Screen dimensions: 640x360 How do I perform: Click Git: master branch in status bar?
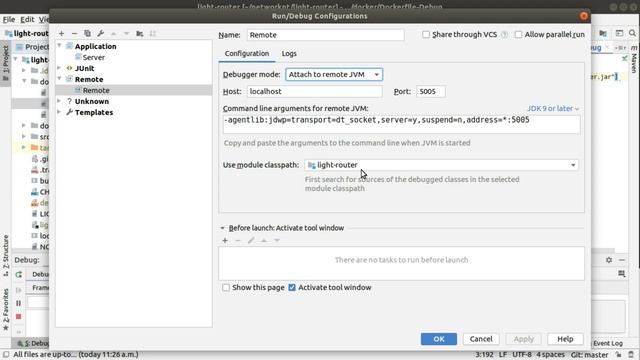click(x=589, y=355)
